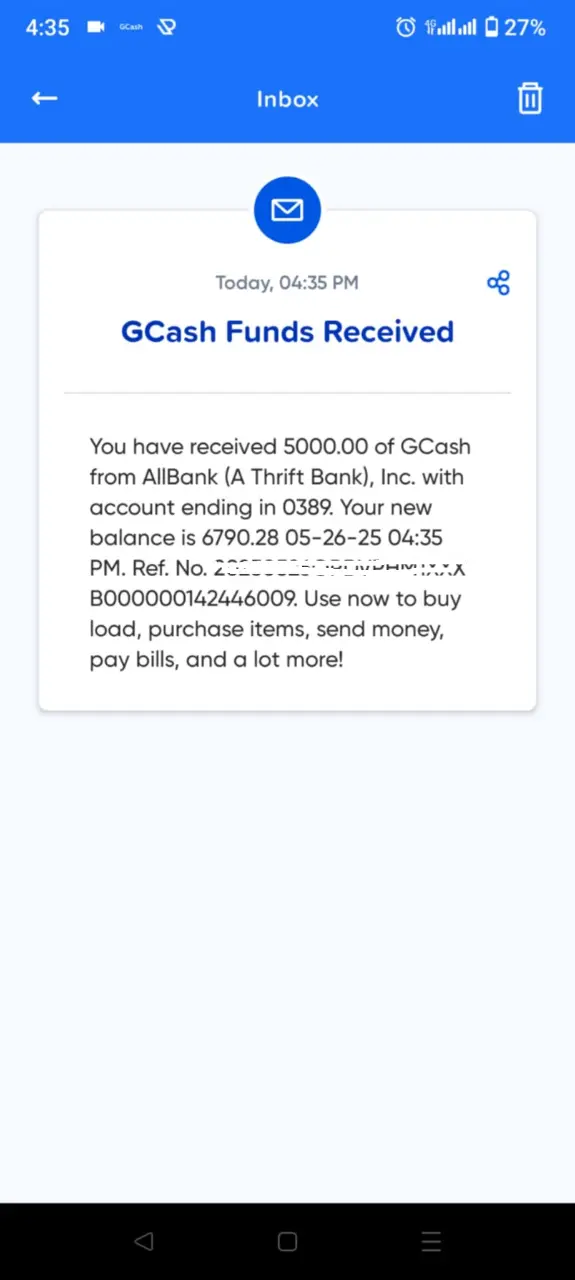Tap the screen recording camera status icon
This screenshot has width=575, height=1280.
tap(96, 27)
